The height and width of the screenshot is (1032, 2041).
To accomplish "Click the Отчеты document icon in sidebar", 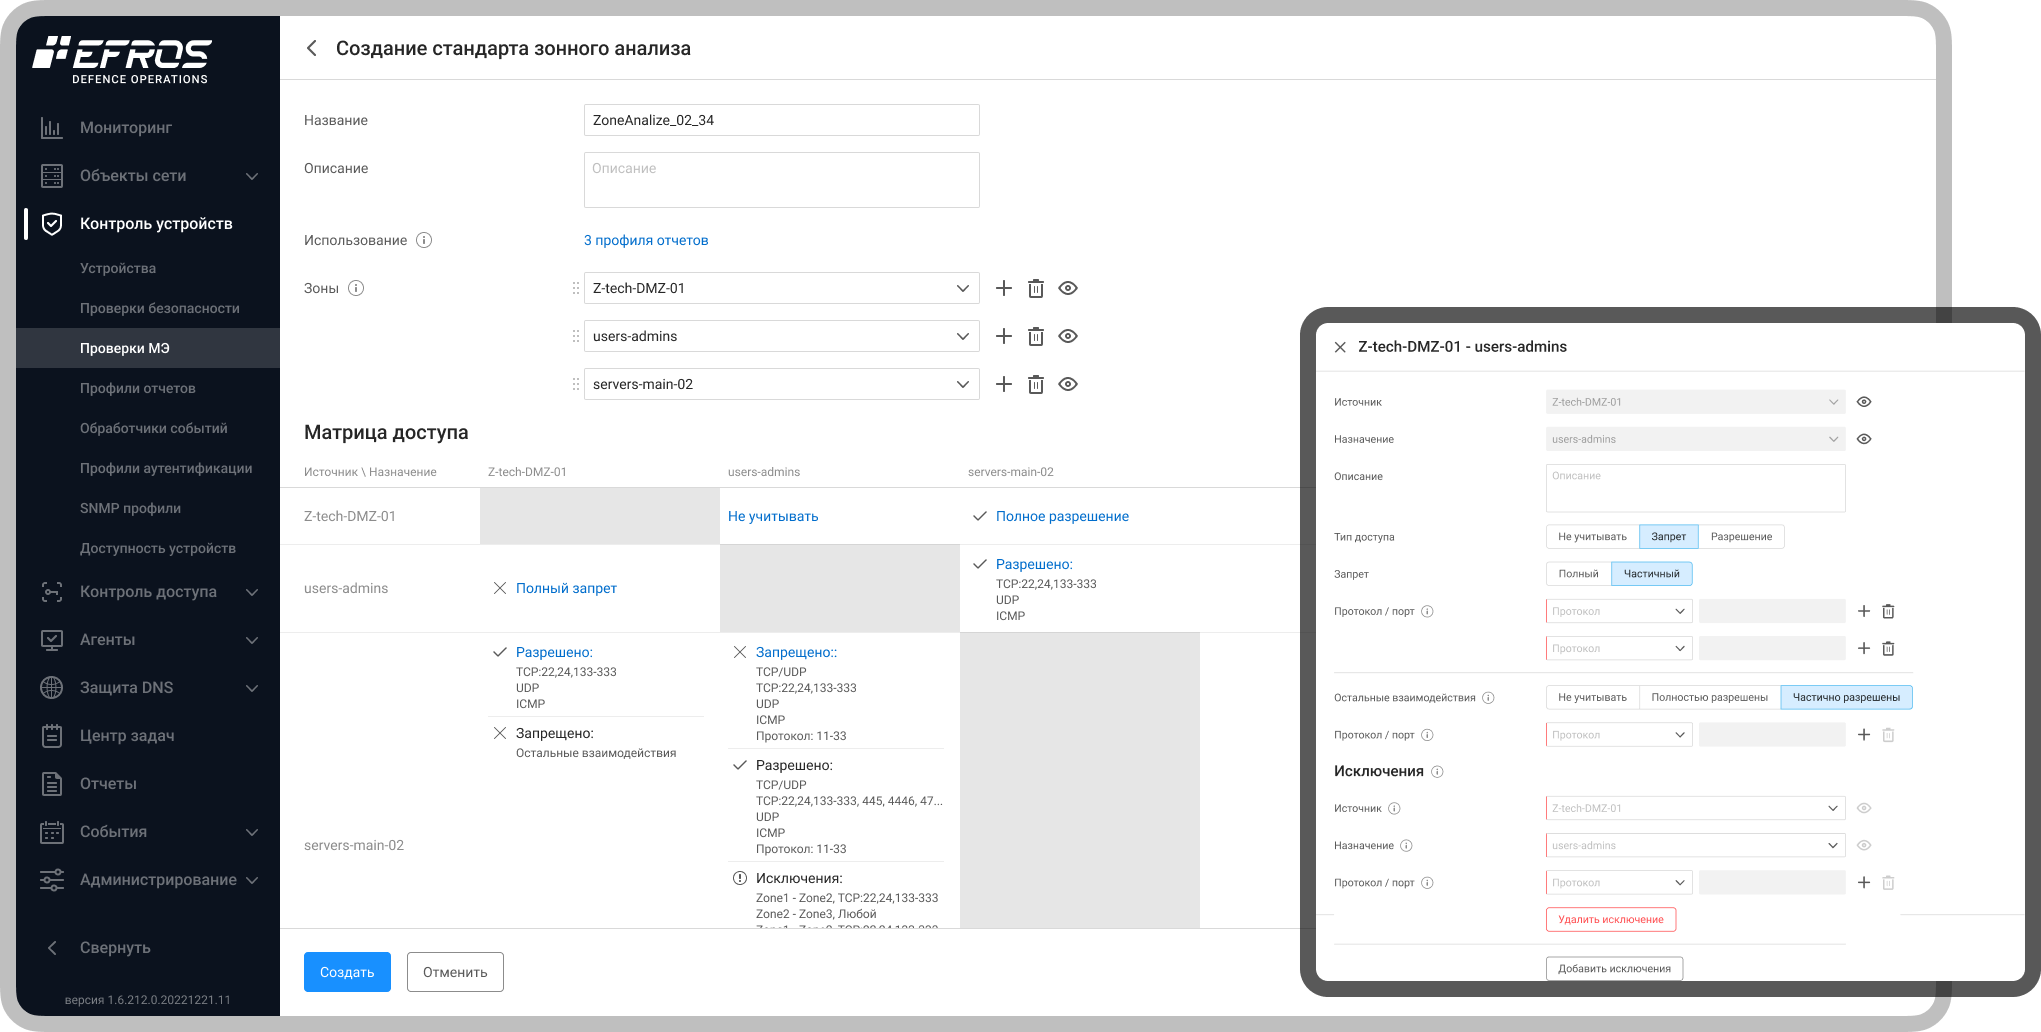I will (x=52, y=784).
